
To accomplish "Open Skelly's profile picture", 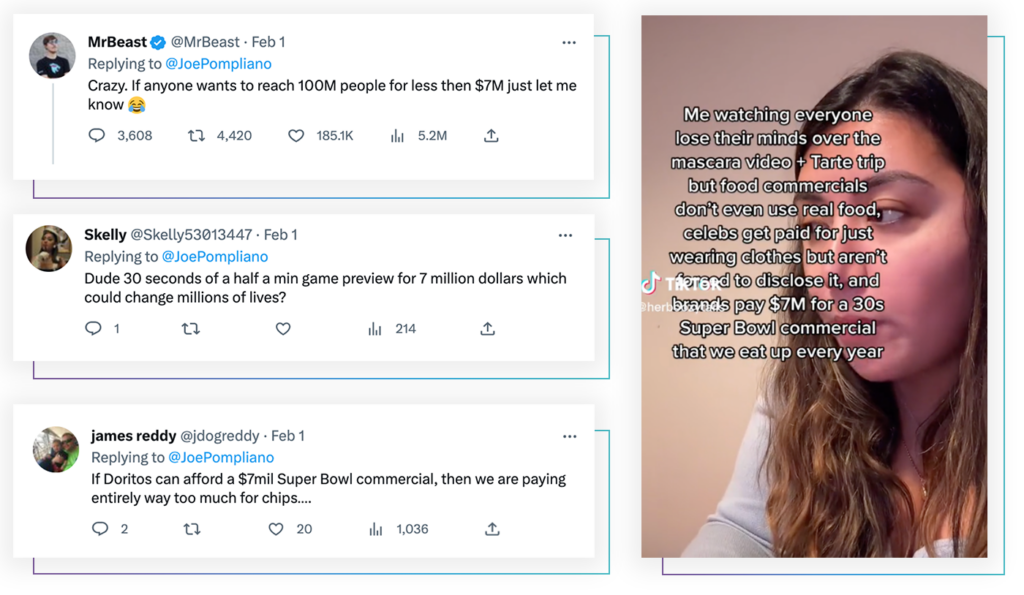I will 49,248.
